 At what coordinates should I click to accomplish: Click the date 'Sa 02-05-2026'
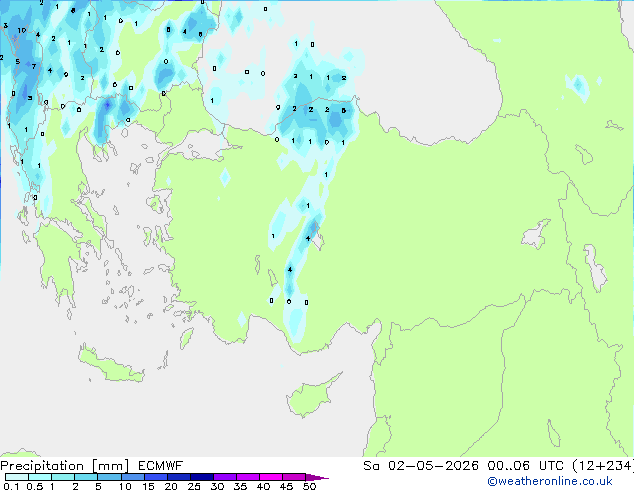tap(421, 466)
